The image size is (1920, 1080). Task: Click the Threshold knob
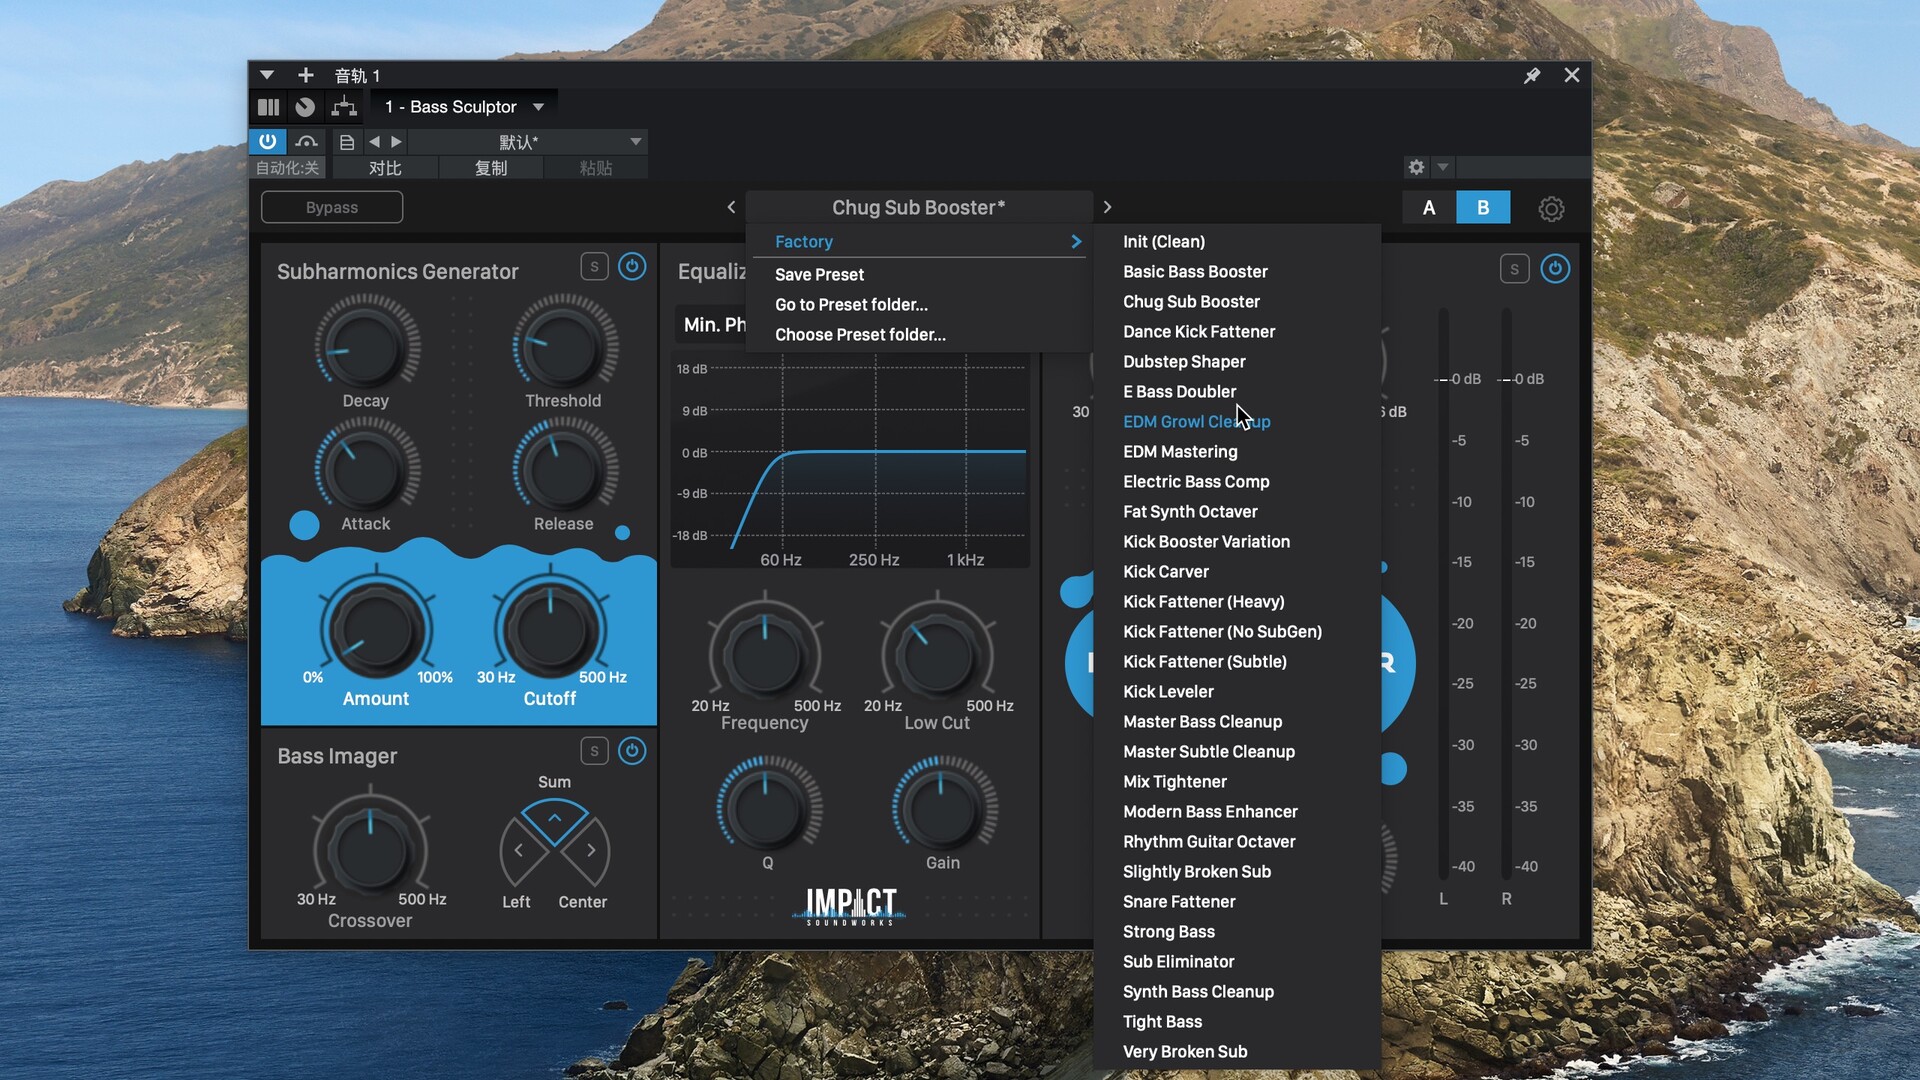(564, 346)
